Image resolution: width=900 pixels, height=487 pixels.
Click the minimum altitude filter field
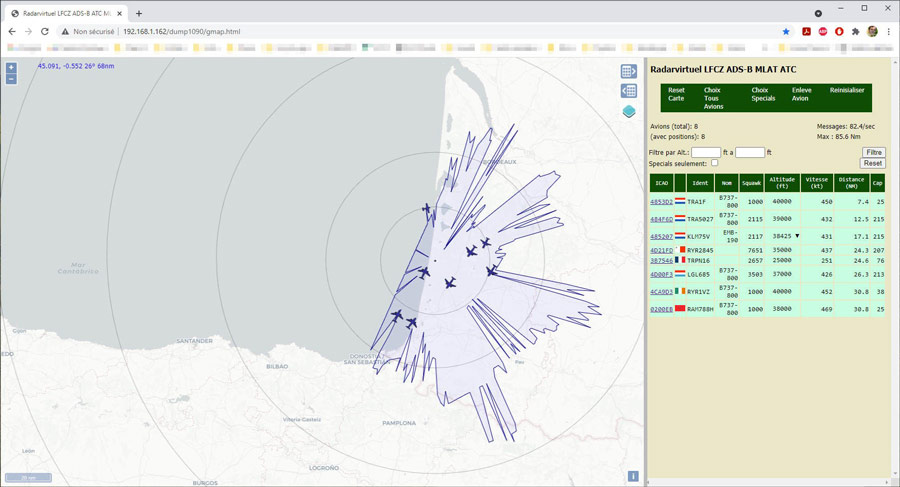pos(705,152)
